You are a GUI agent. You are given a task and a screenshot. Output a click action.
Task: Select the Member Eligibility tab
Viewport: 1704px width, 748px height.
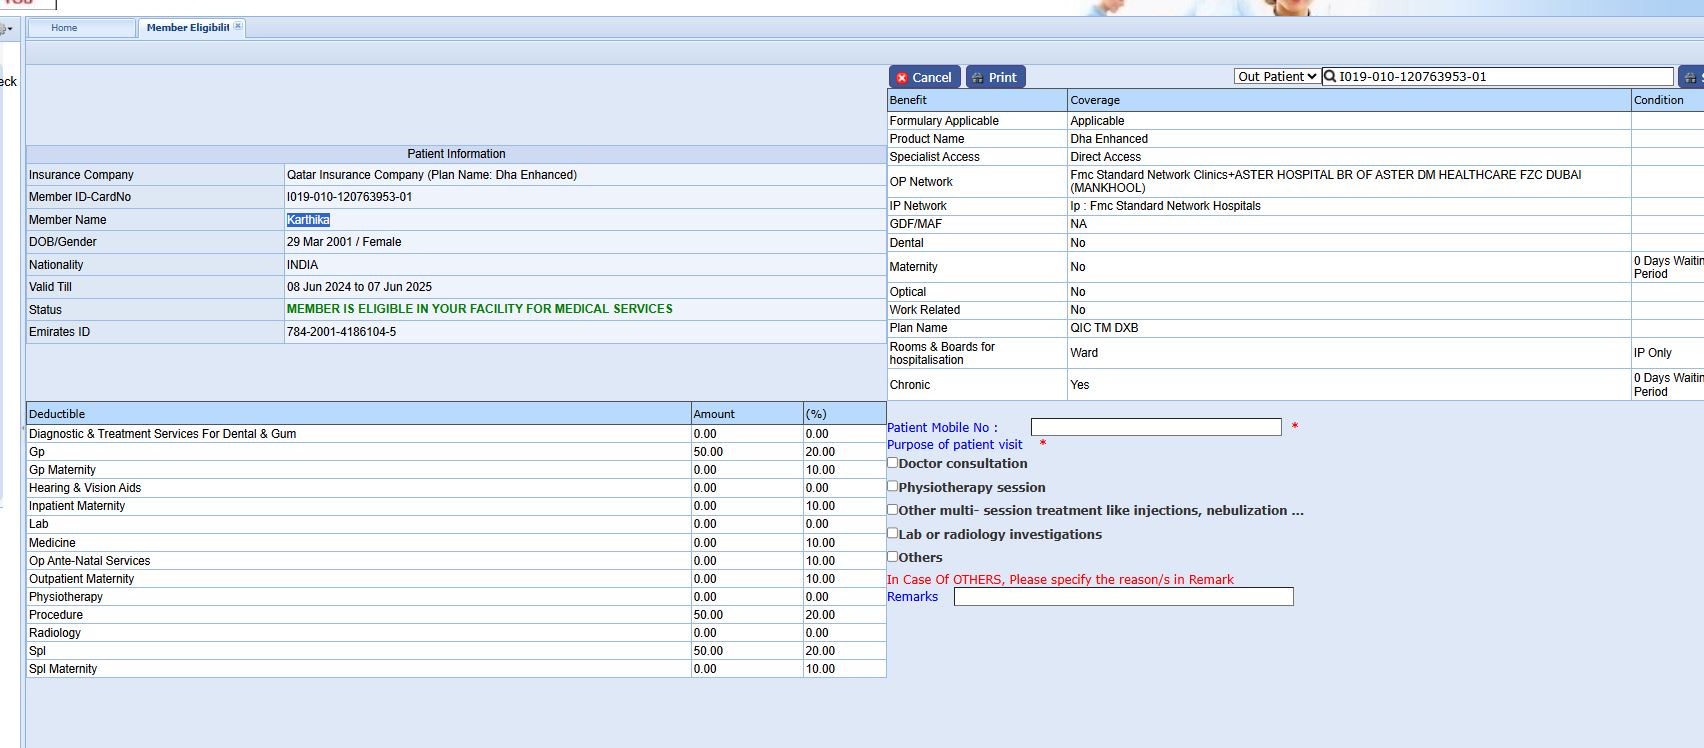(x=187, y=28)
